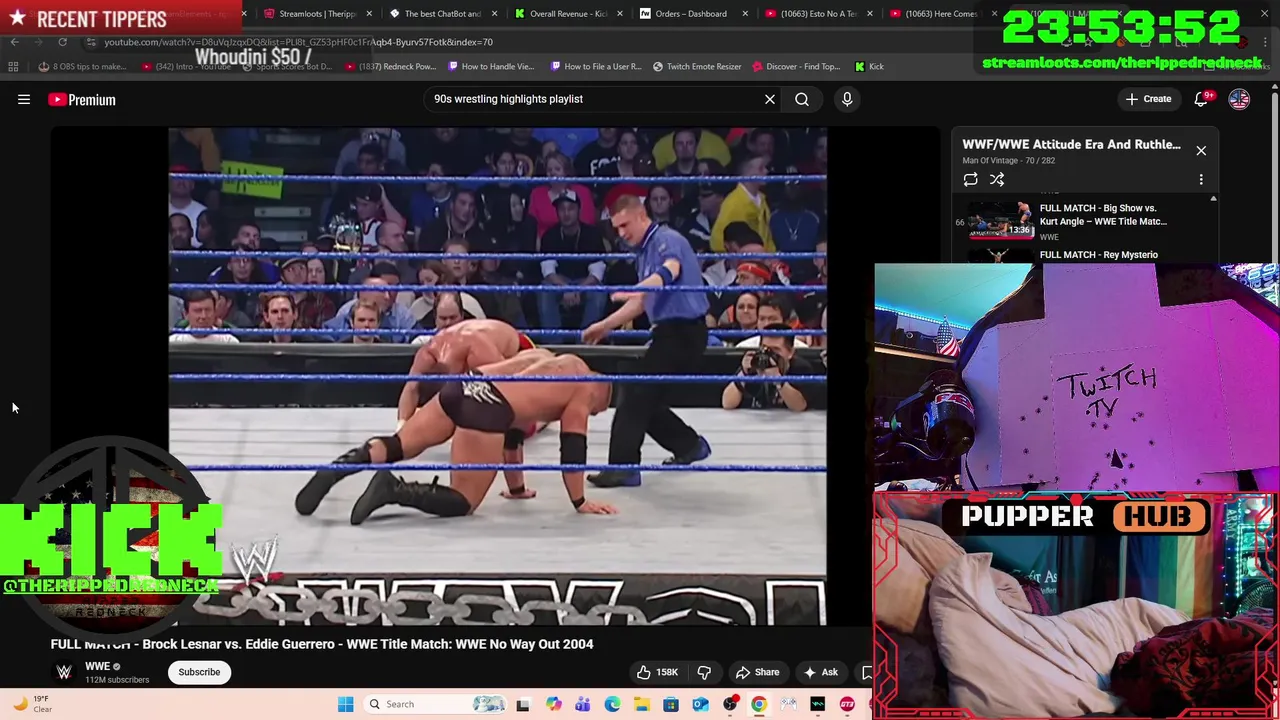The height and width of the screenshot is (720, 1280).
Task: Open Microsoft Store on the taskbar
Action: tap(671, 704)
